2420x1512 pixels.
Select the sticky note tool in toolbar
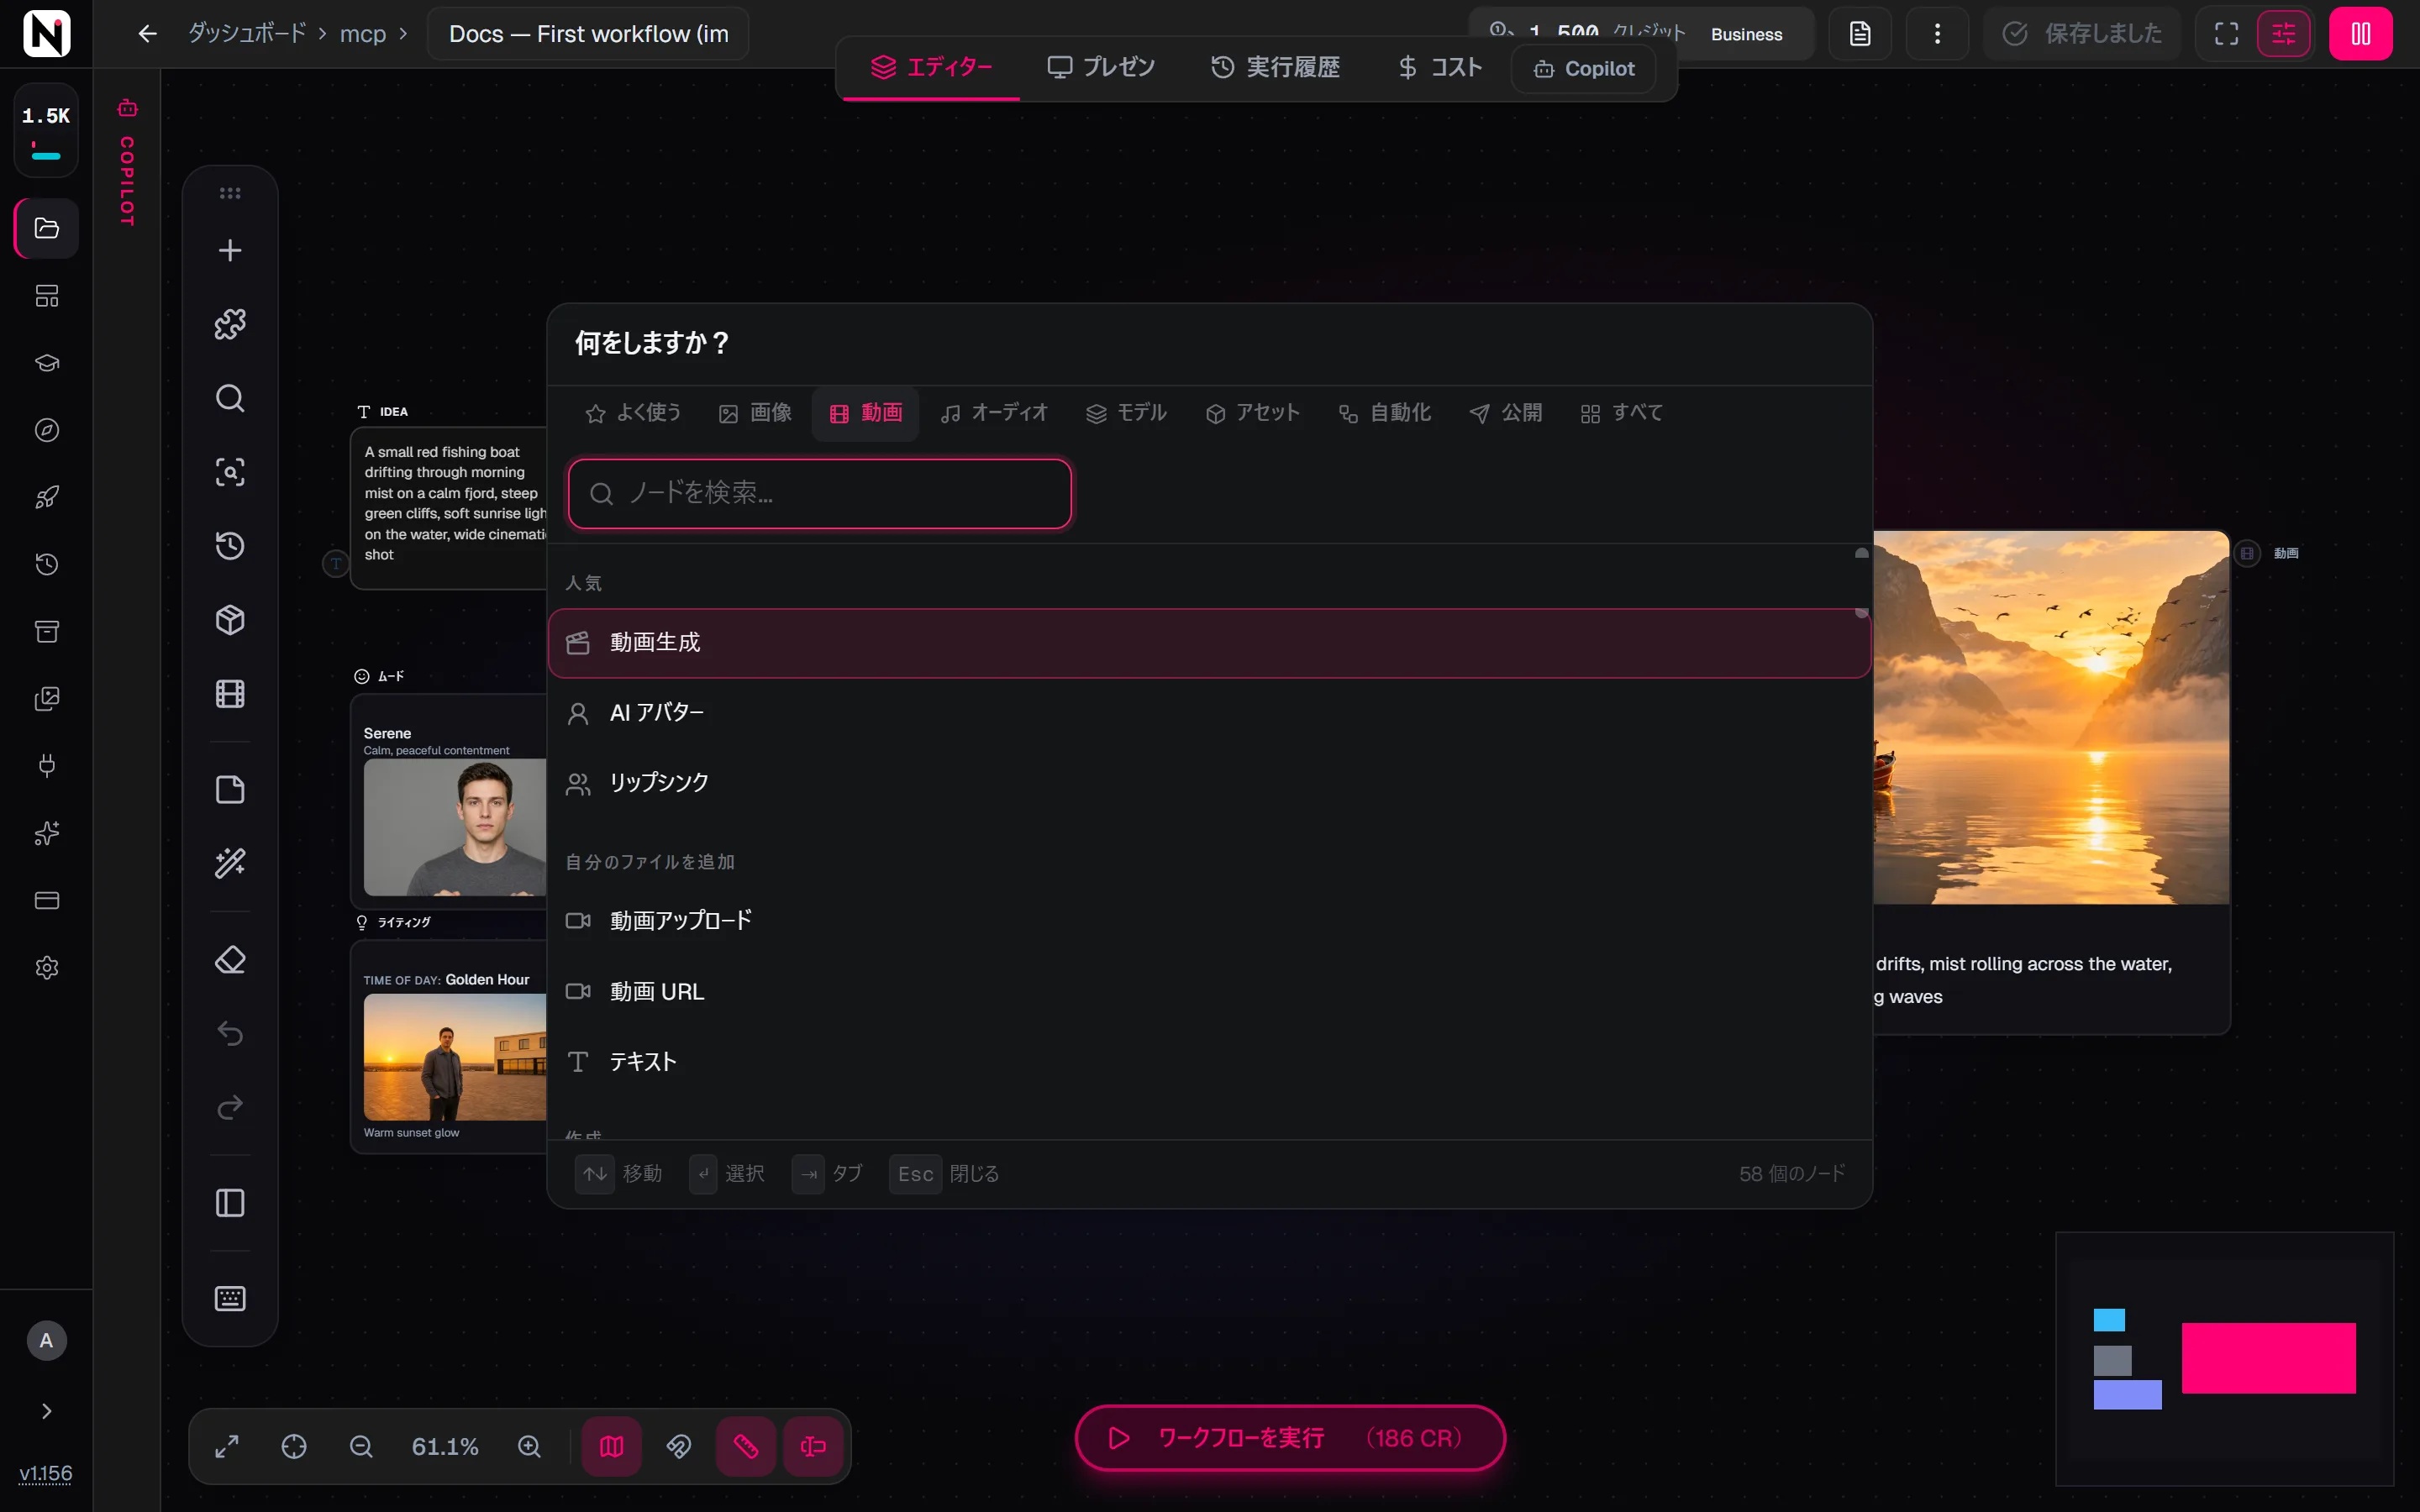(230, 790)
